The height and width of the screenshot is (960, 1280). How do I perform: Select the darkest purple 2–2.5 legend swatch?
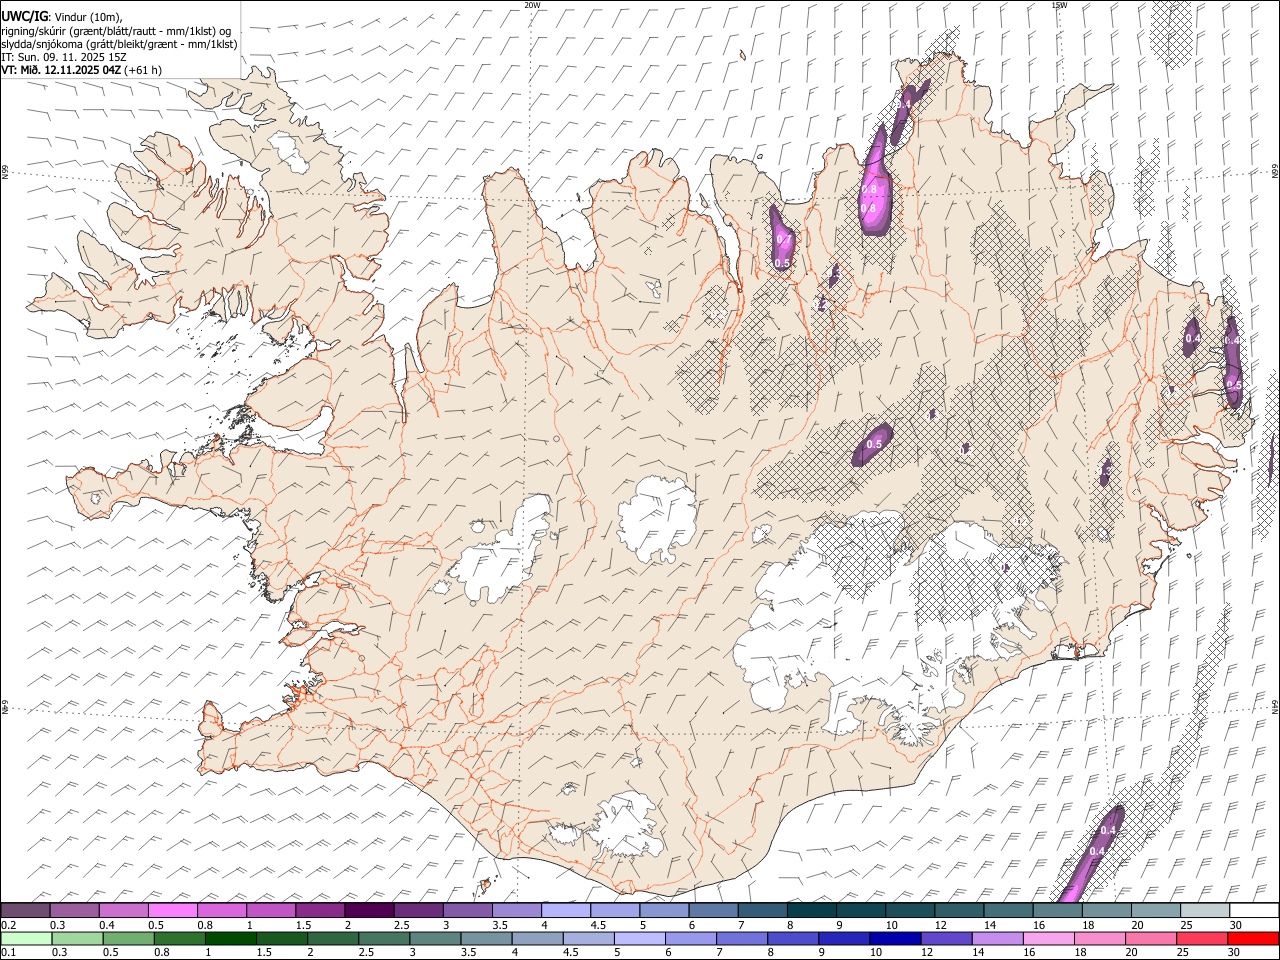[x=369, y=910]
